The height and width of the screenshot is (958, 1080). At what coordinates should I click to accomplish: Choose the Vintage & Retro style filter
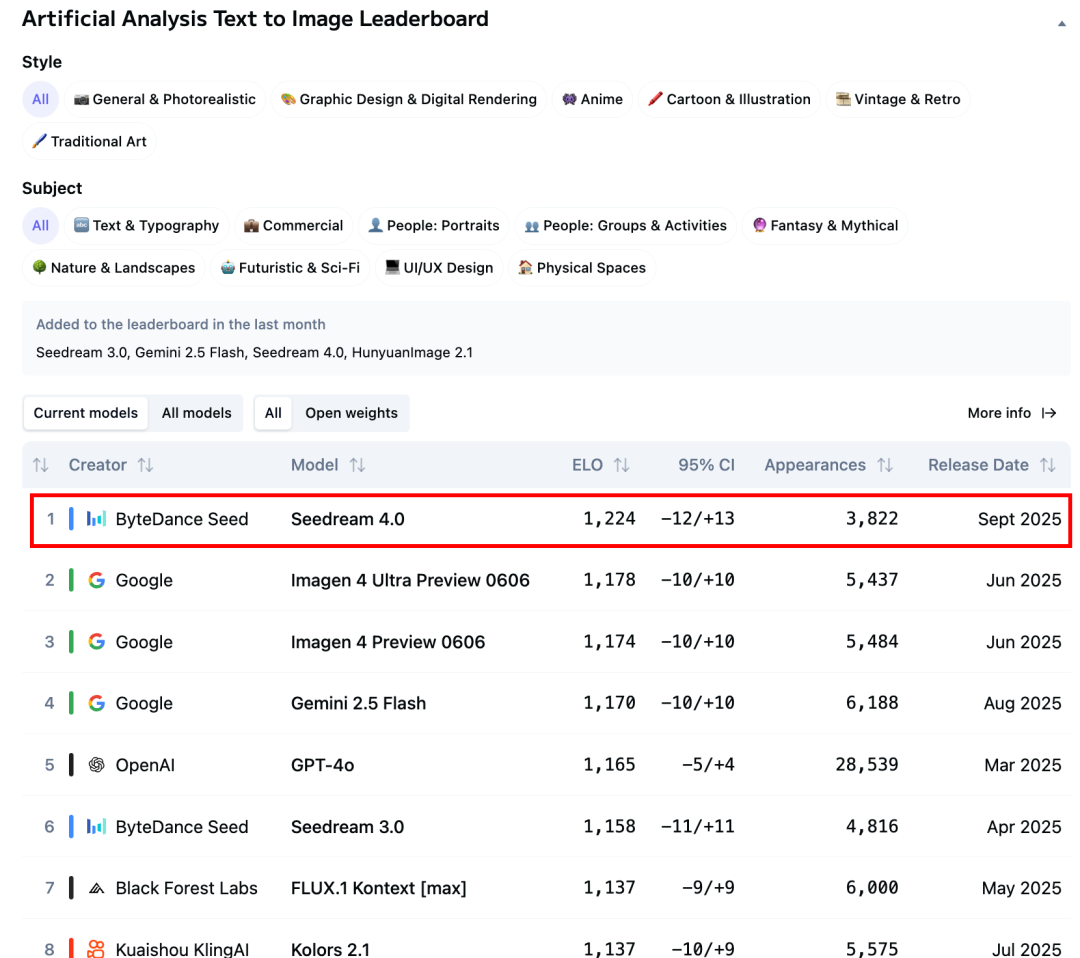coord(897,99)
